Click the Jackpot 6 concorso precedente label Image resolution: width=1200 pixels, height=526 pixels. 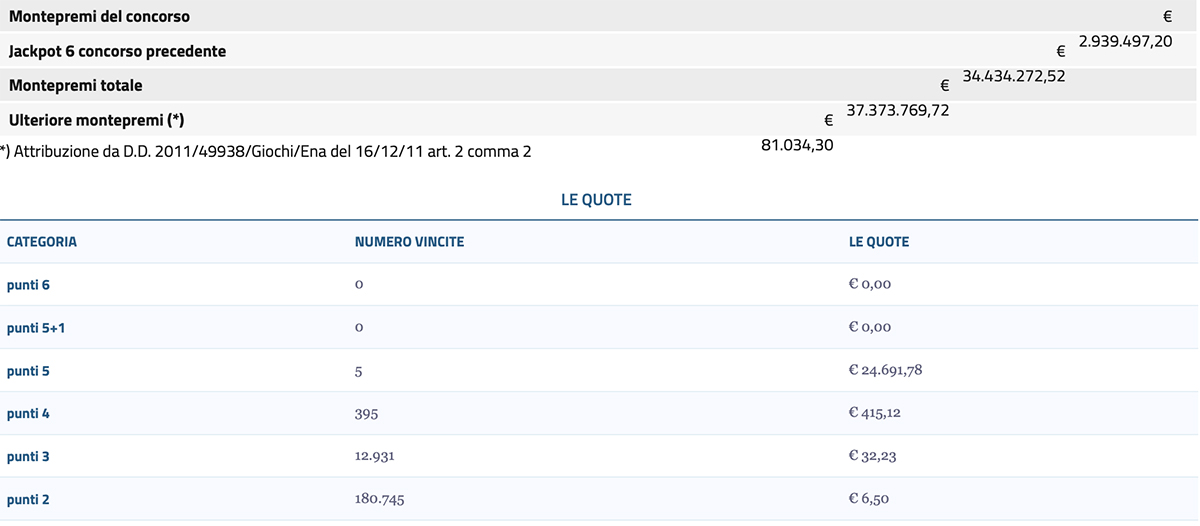click(x=117, y=51)
